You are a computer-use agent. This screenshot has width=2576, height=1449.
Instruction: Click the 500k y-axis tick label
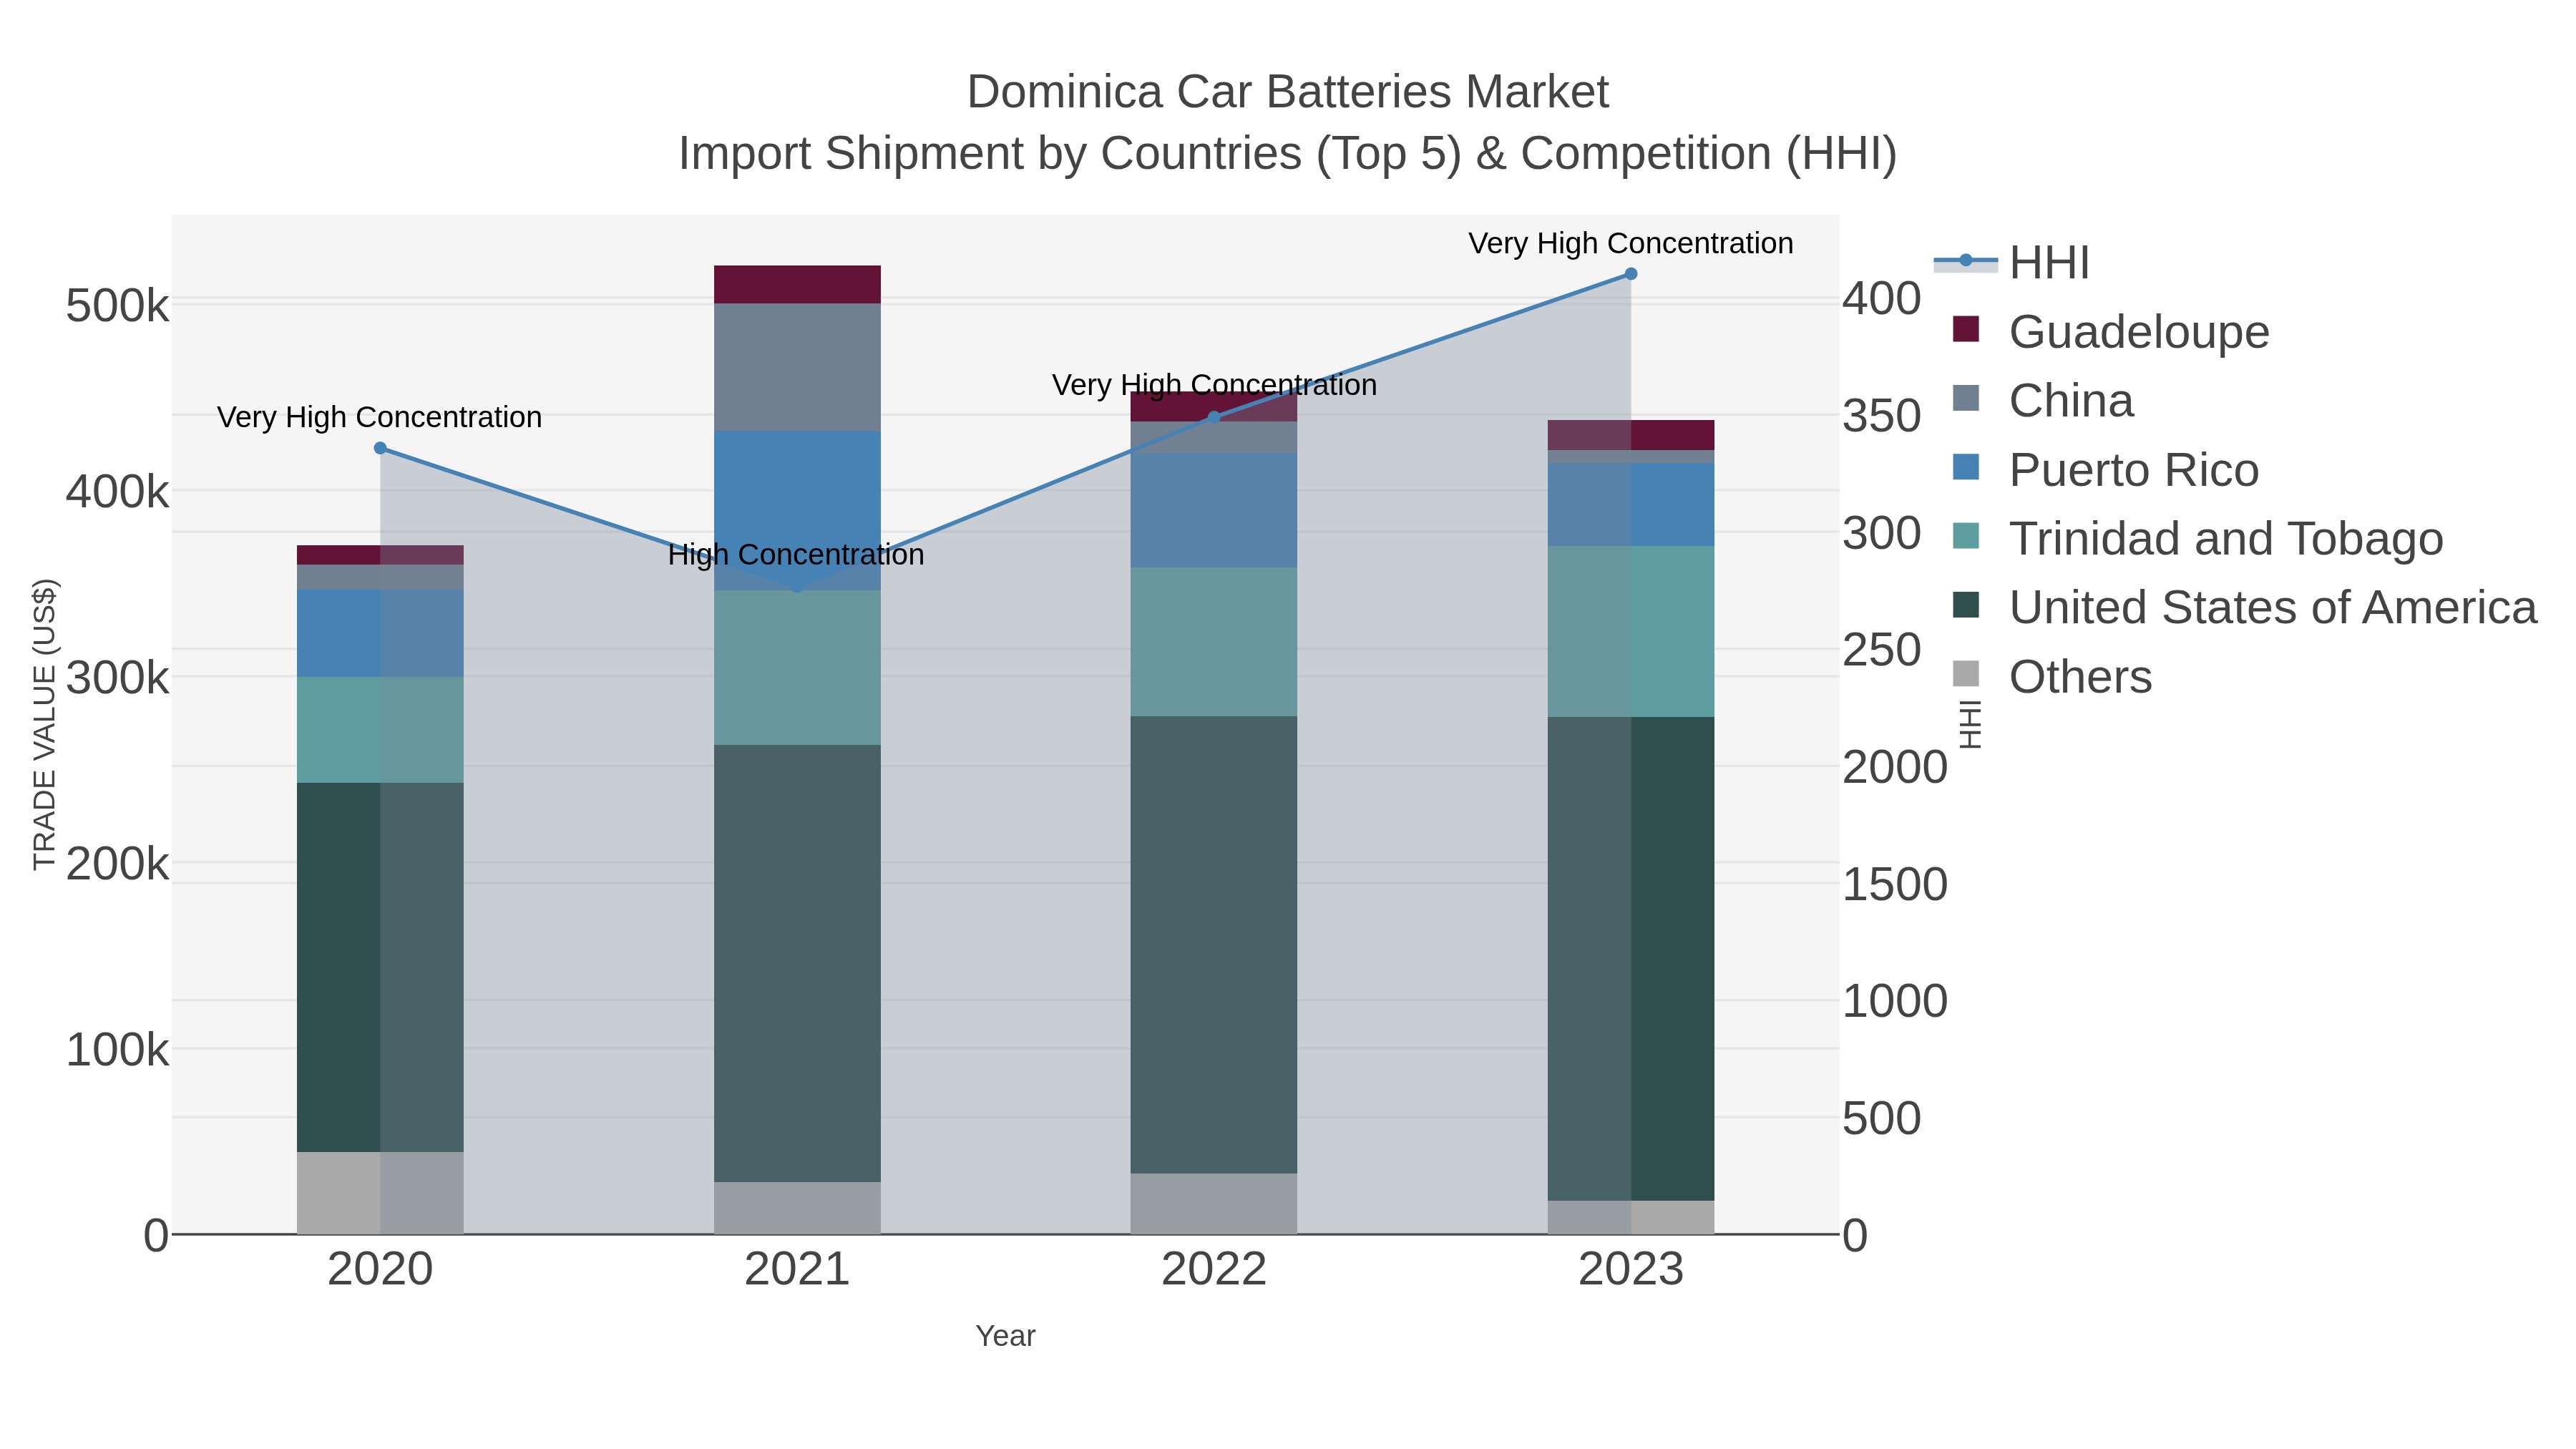tap(117, 305)
